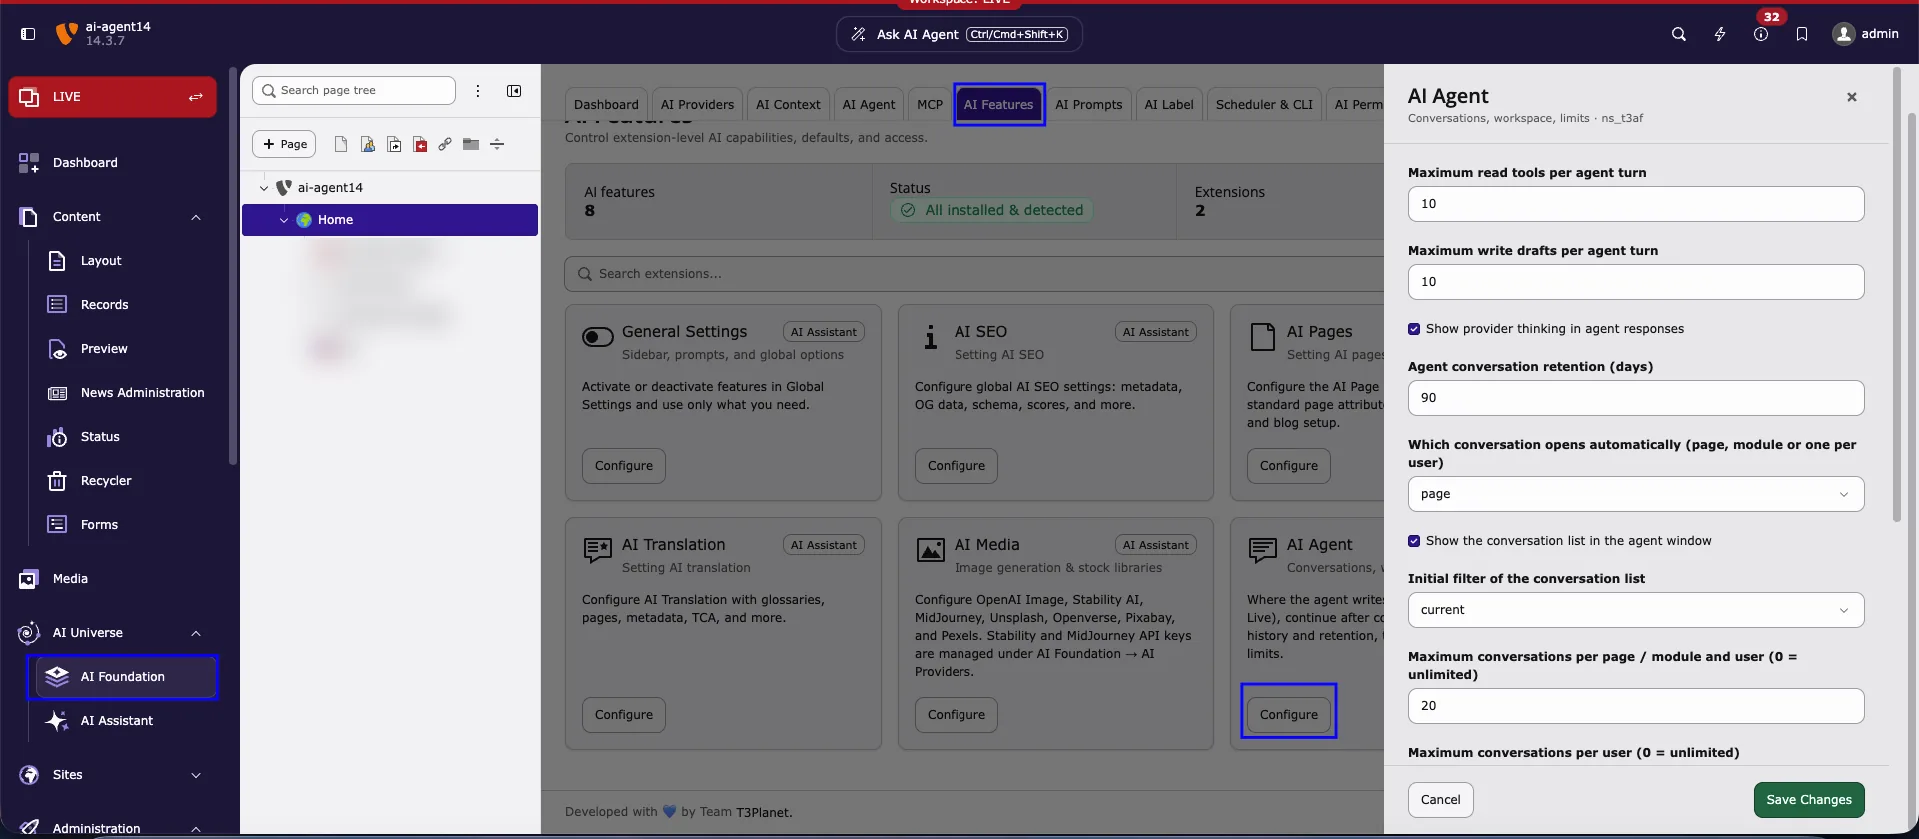Open the page tree options three-dot menu
The width and height of the screenshot is (1919, 839).
click(478, 91)
